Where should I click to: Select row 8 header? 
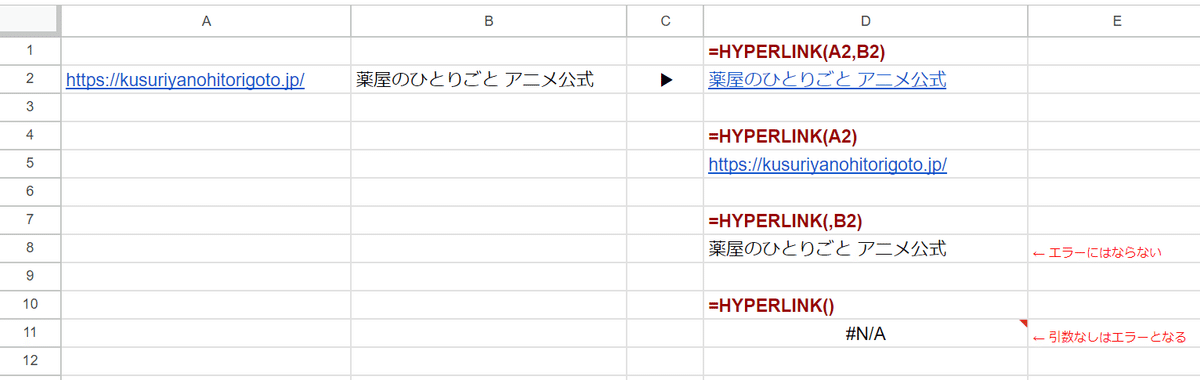point(31,249)
